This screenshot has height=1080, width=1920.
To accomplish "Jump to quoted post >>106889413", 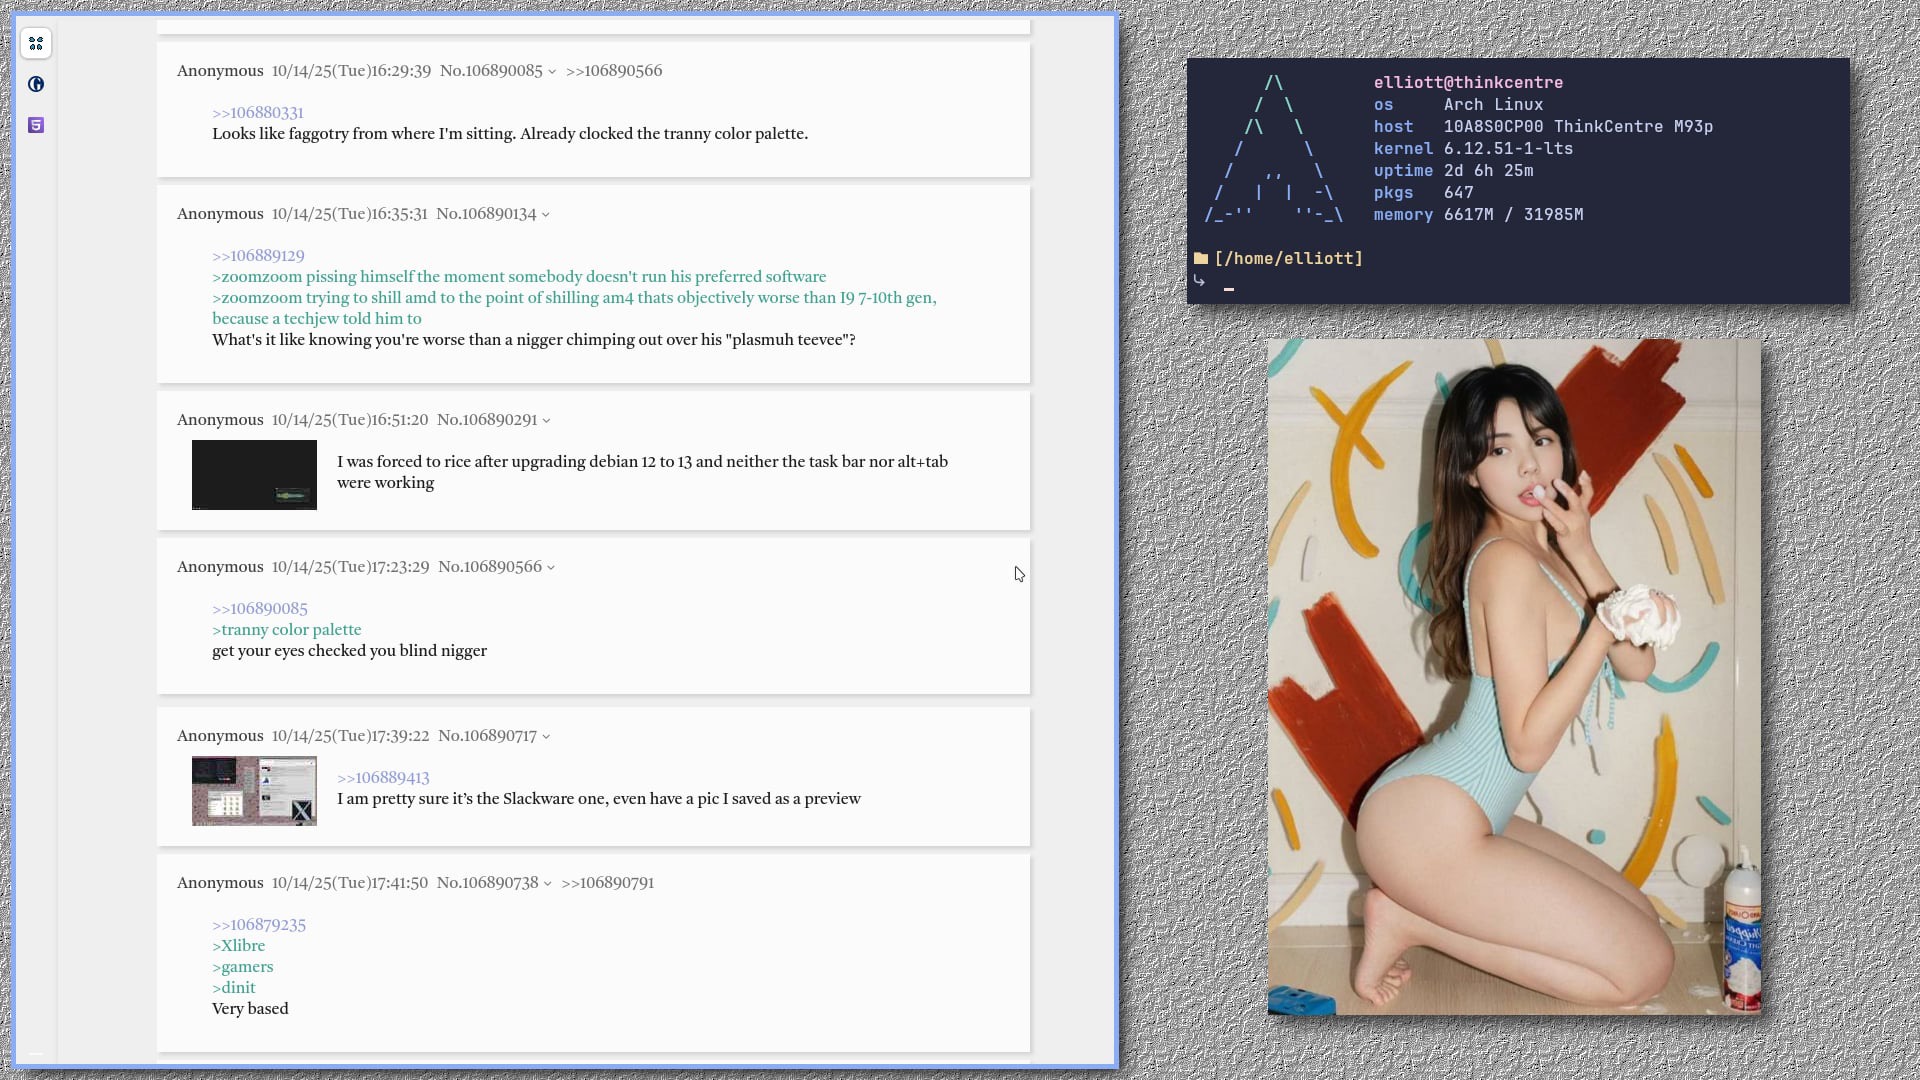I will (383, 778).
